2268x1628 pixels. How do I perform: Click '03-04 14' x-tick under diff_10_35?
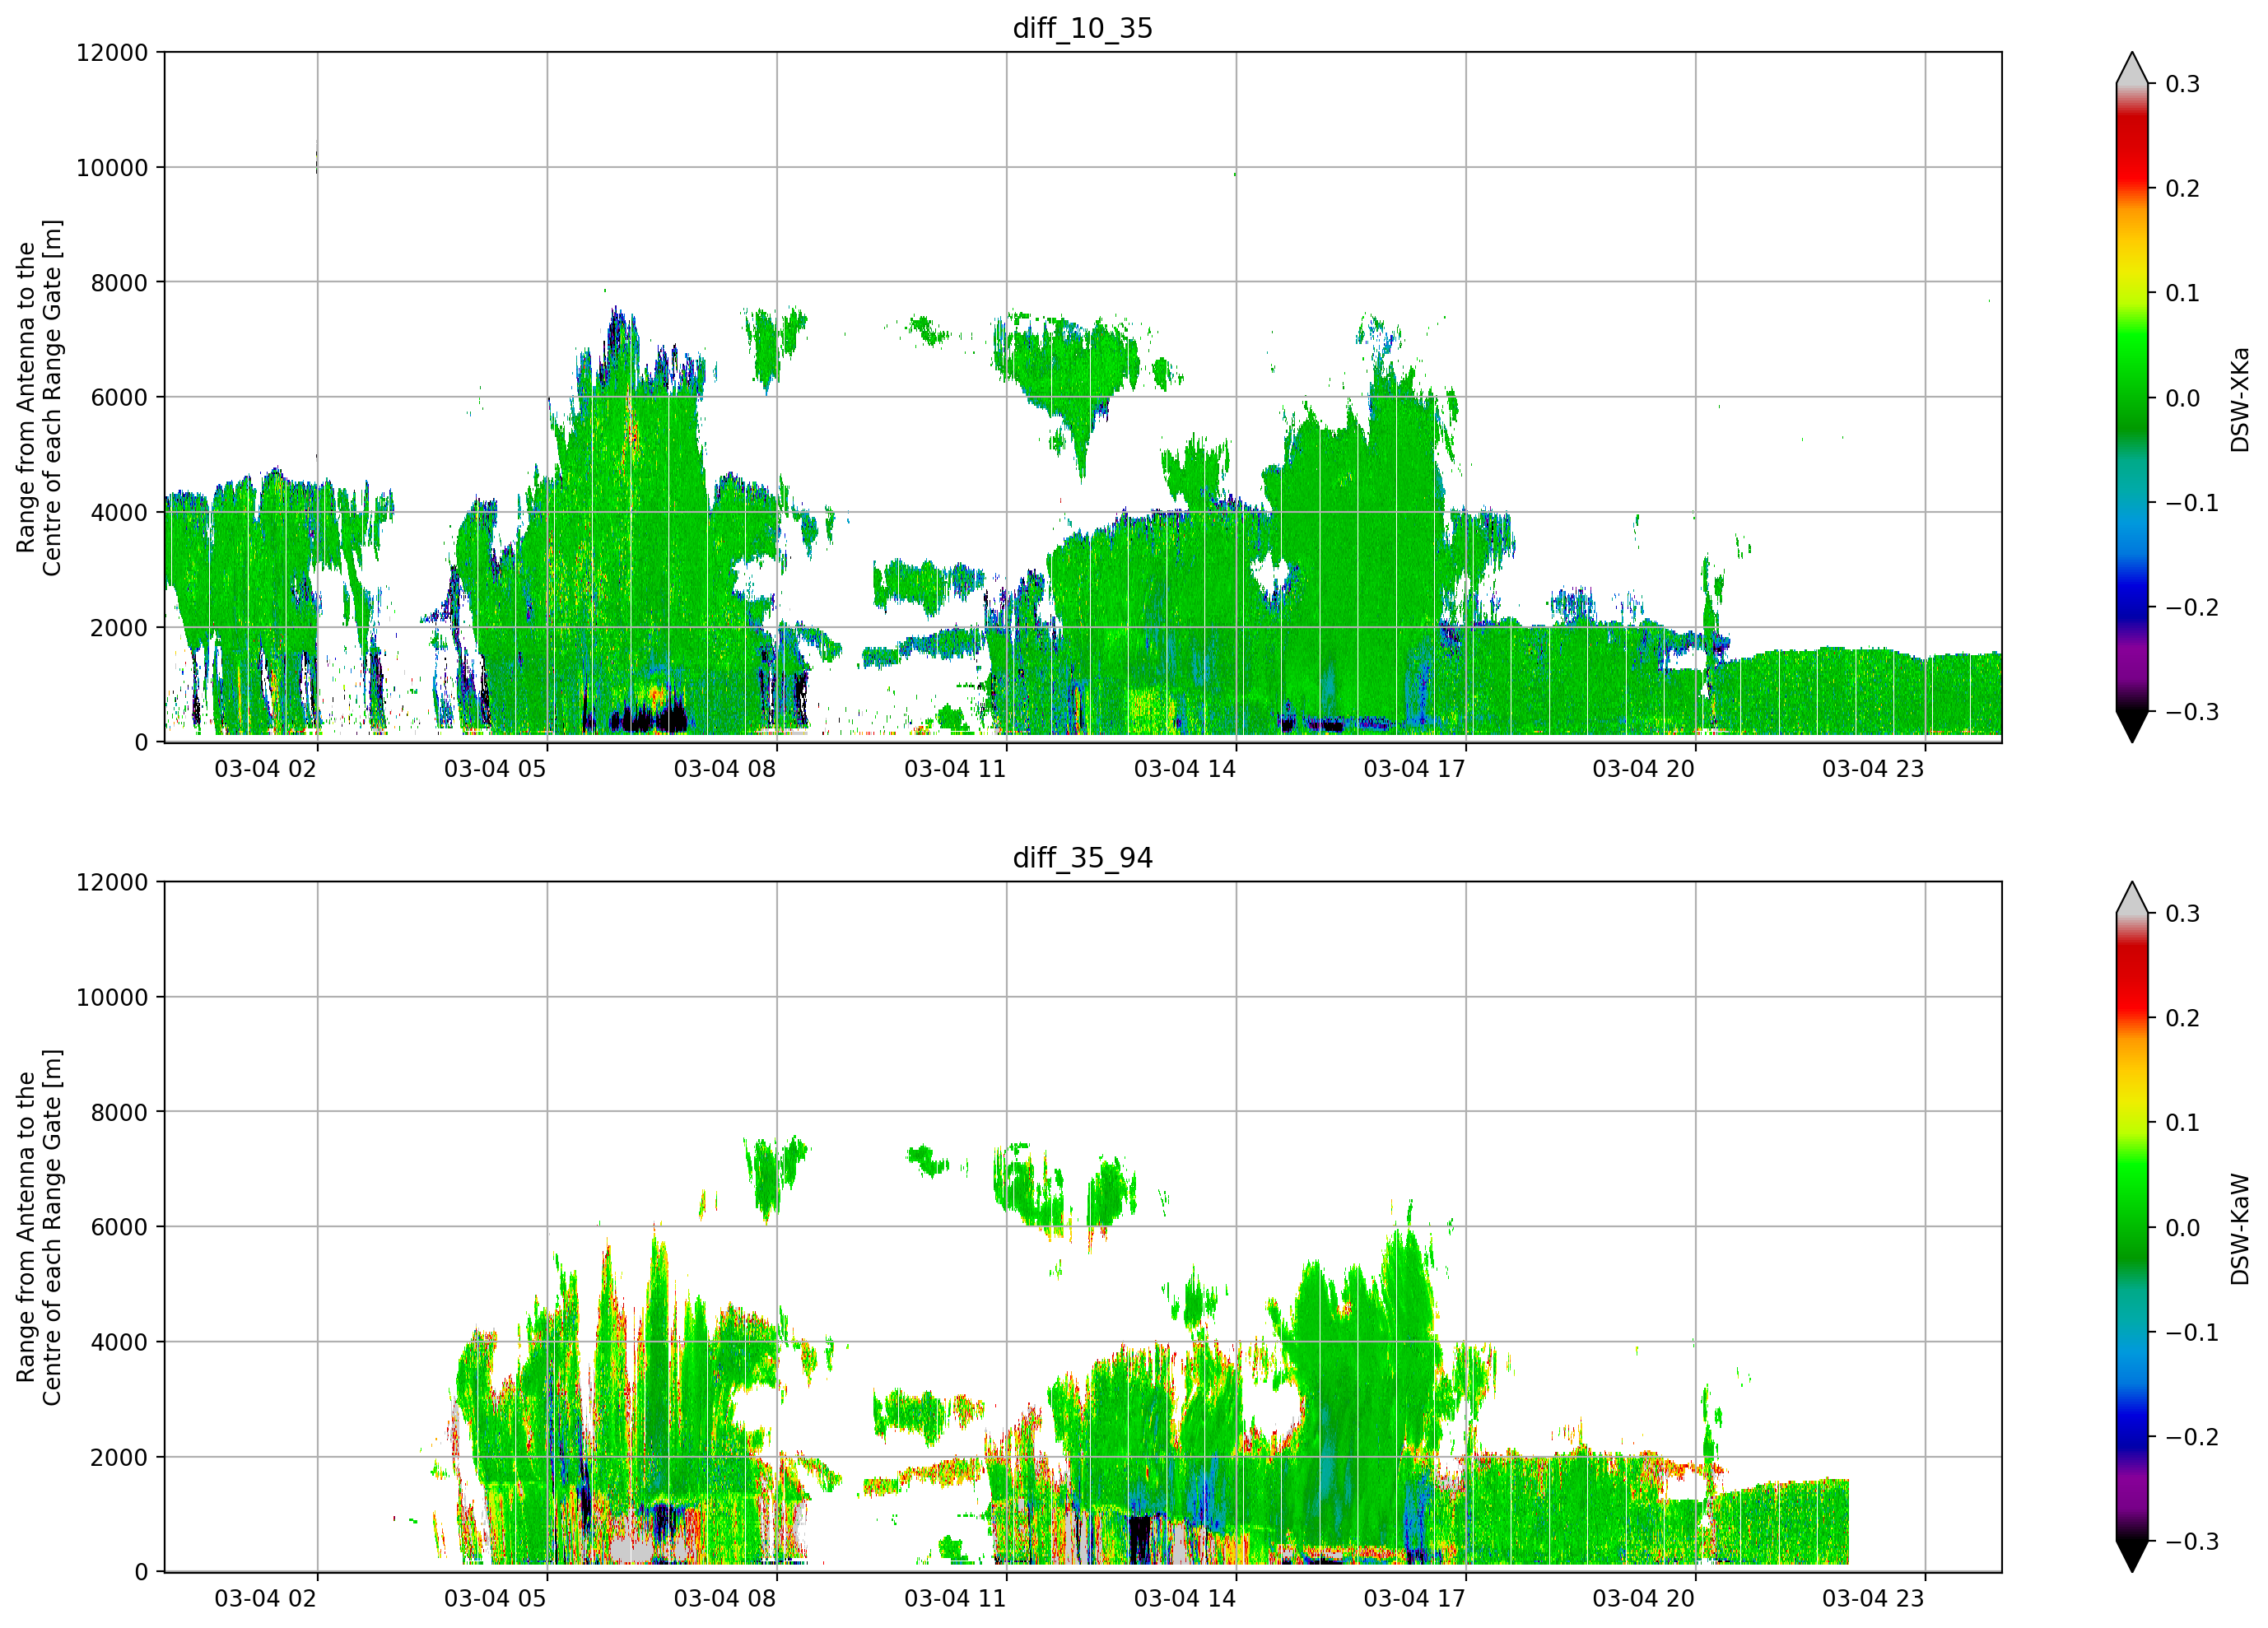(x=1185, y=769)
